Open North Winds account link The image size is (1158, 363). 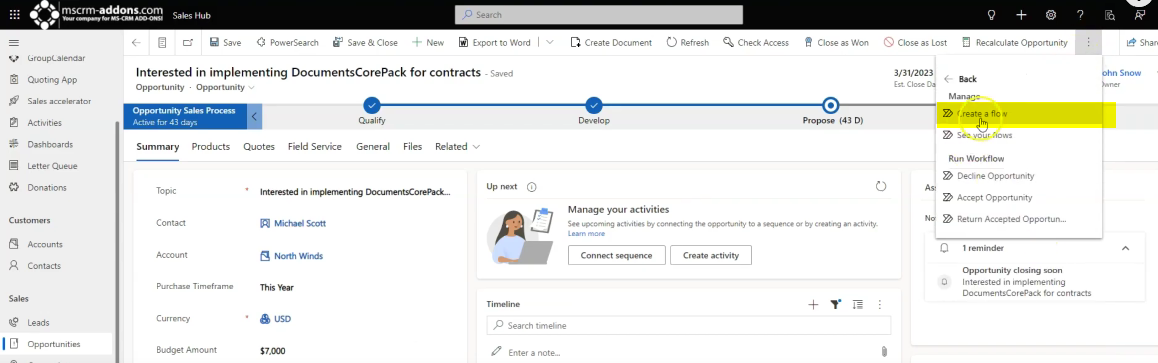[x=298, y=256]
